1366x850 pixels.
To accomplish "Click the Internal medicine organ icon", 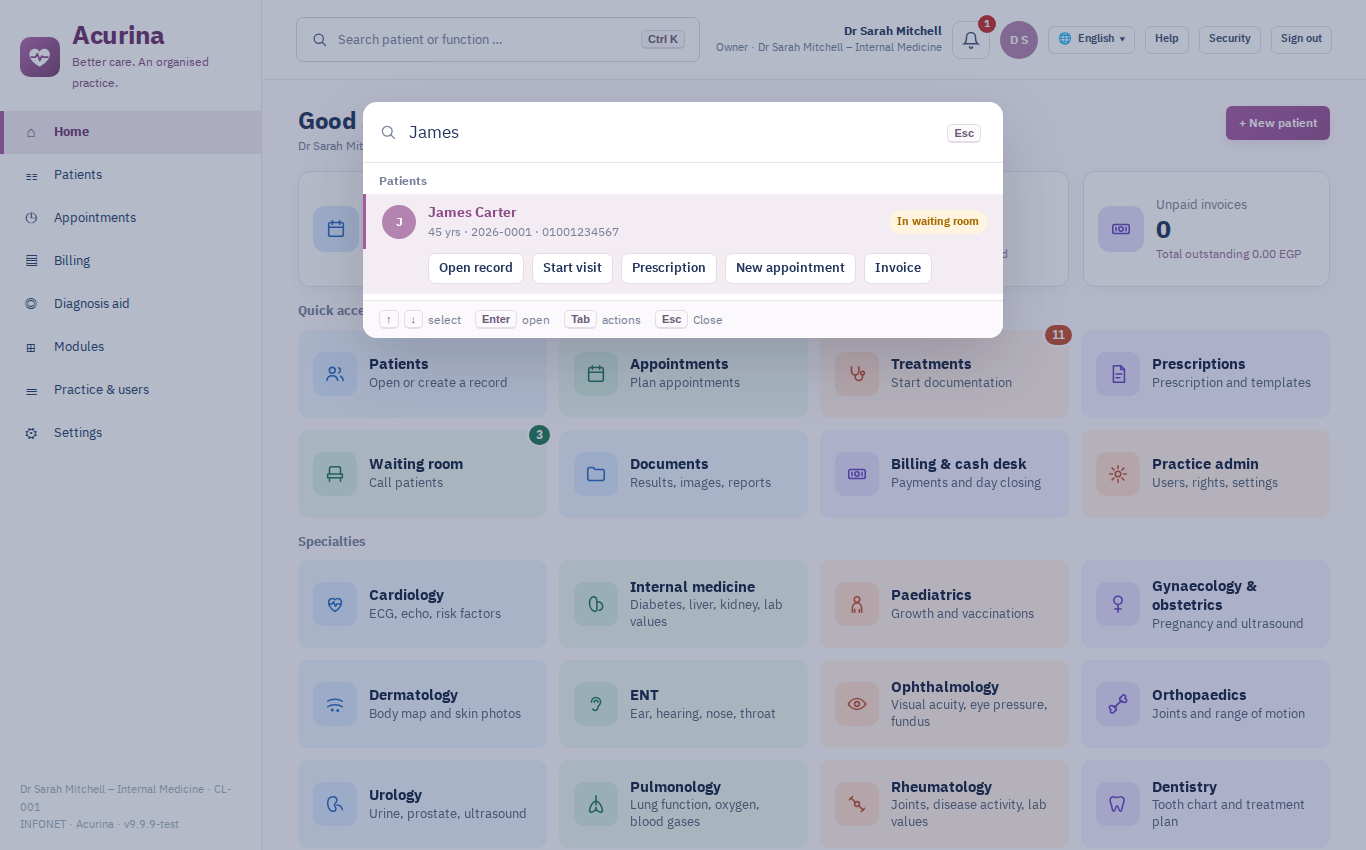I will point(596,604).
